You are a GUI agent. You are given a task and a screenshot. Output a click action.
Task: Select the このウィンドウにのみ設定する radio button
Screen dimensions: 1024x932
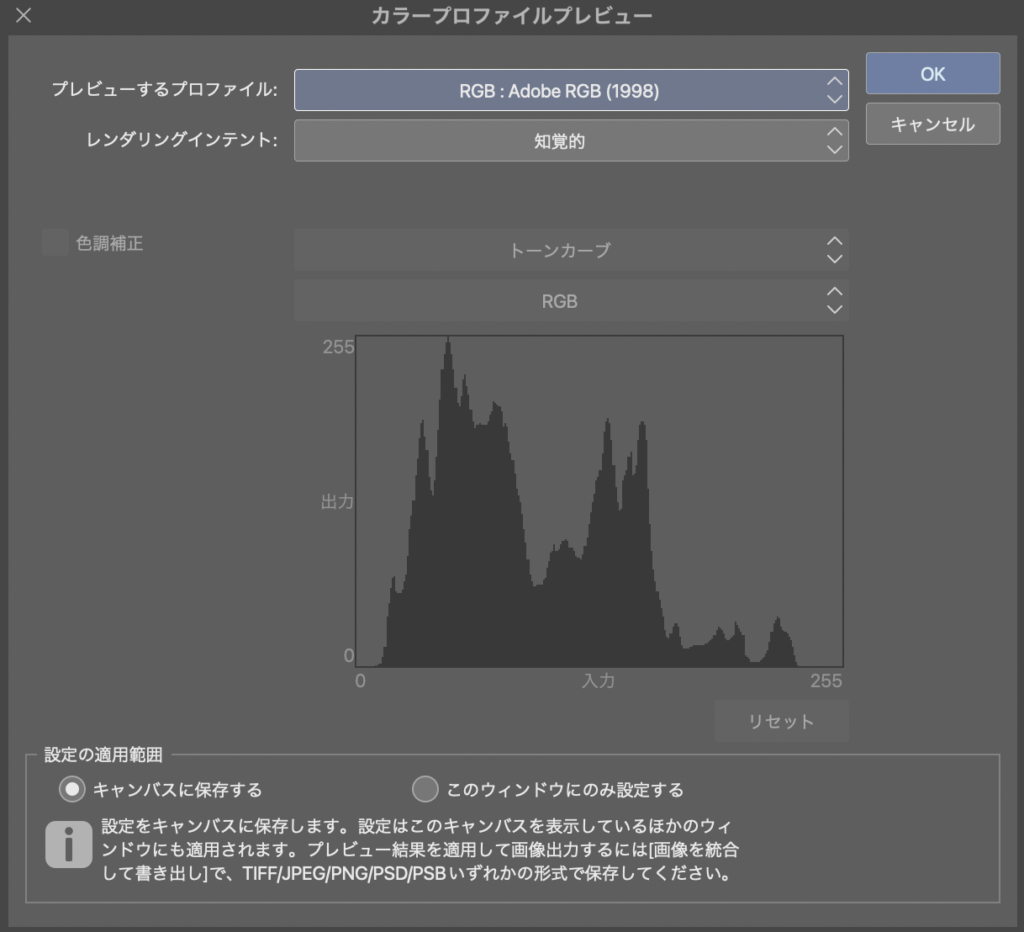coord(425,789)
